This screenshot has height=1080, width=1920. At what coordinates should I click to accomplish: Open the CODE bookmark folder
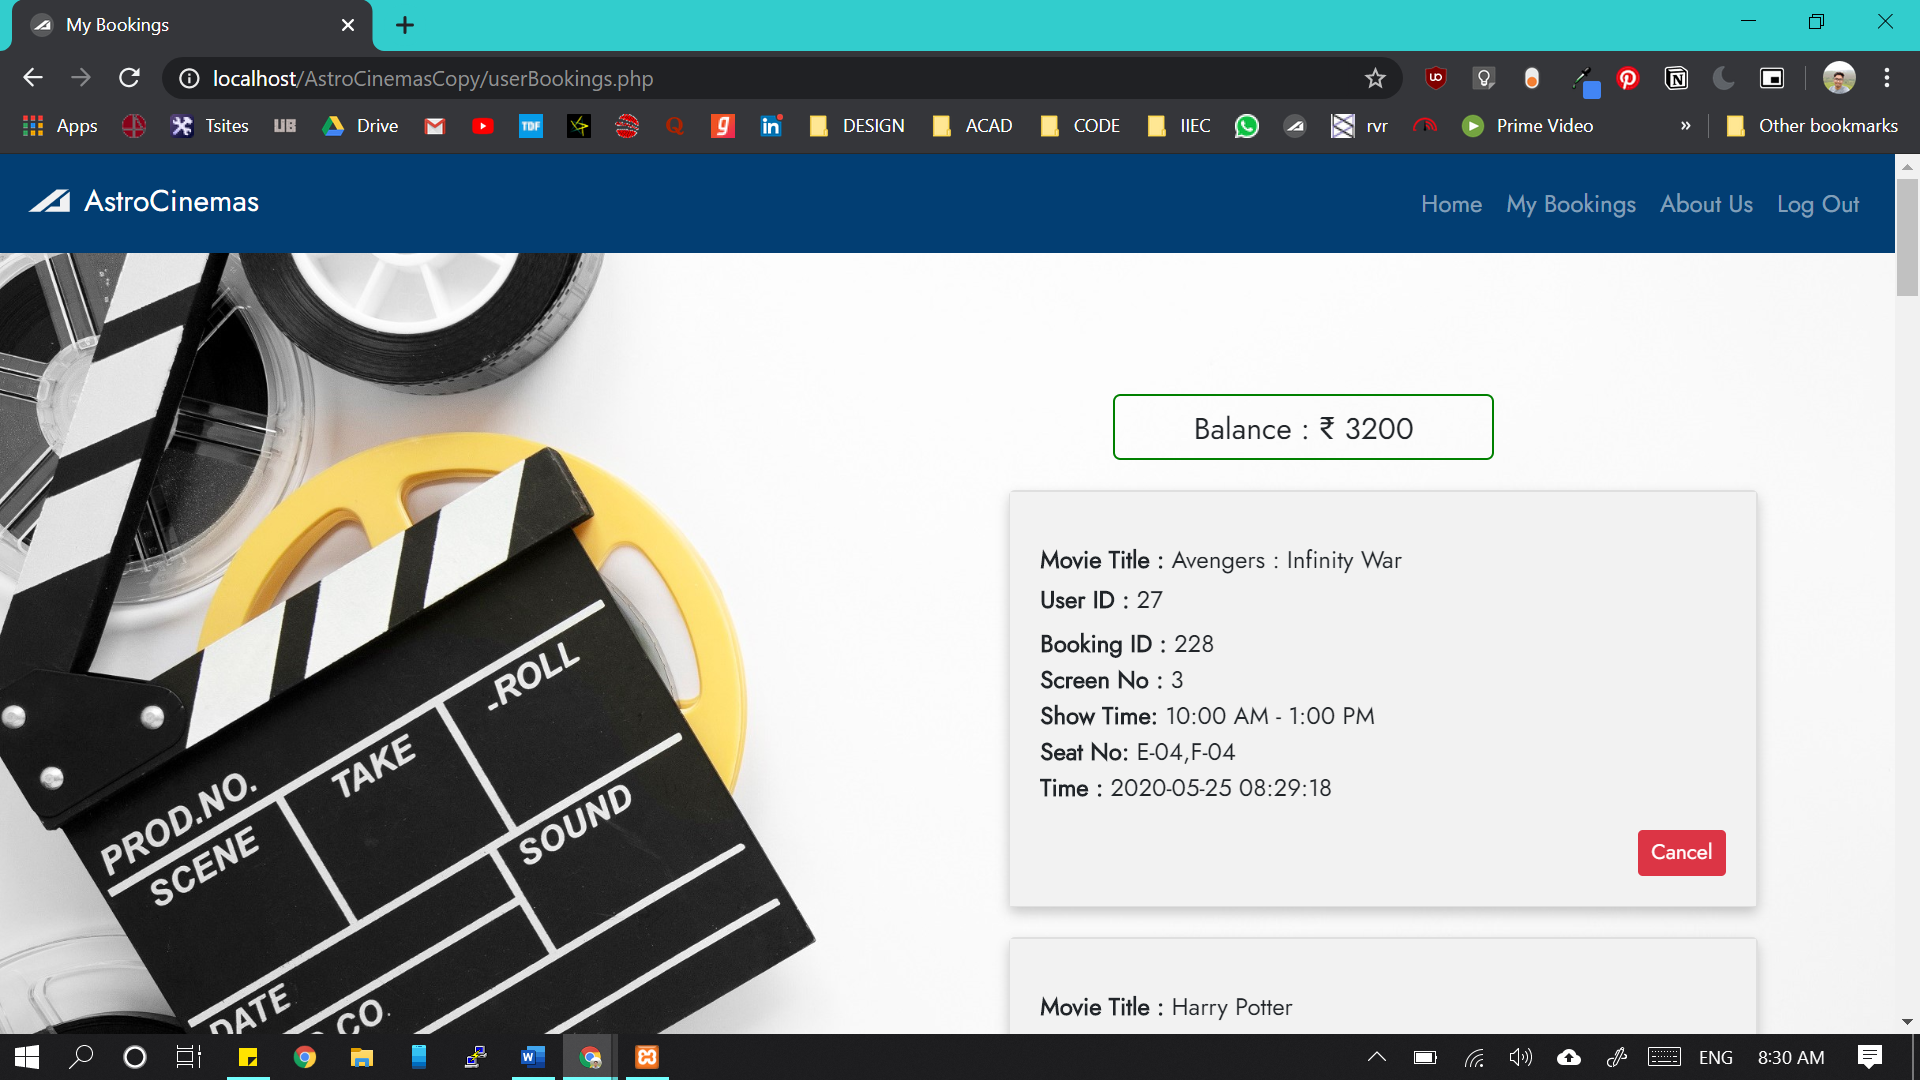[x=1080, y=126]
